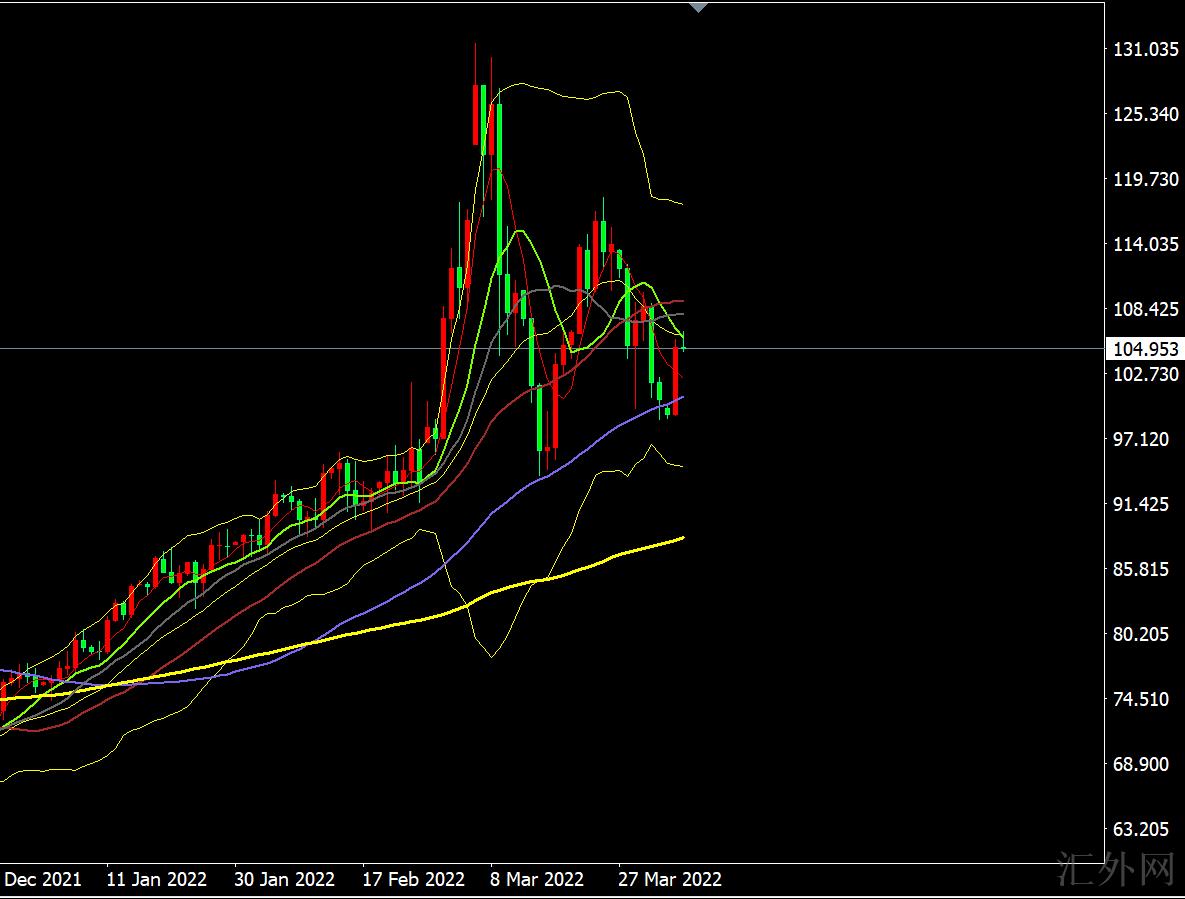This screenshot has width=1185, height=899.
Task: Select the 85.815 price scale value
Action: (1141, 569)
